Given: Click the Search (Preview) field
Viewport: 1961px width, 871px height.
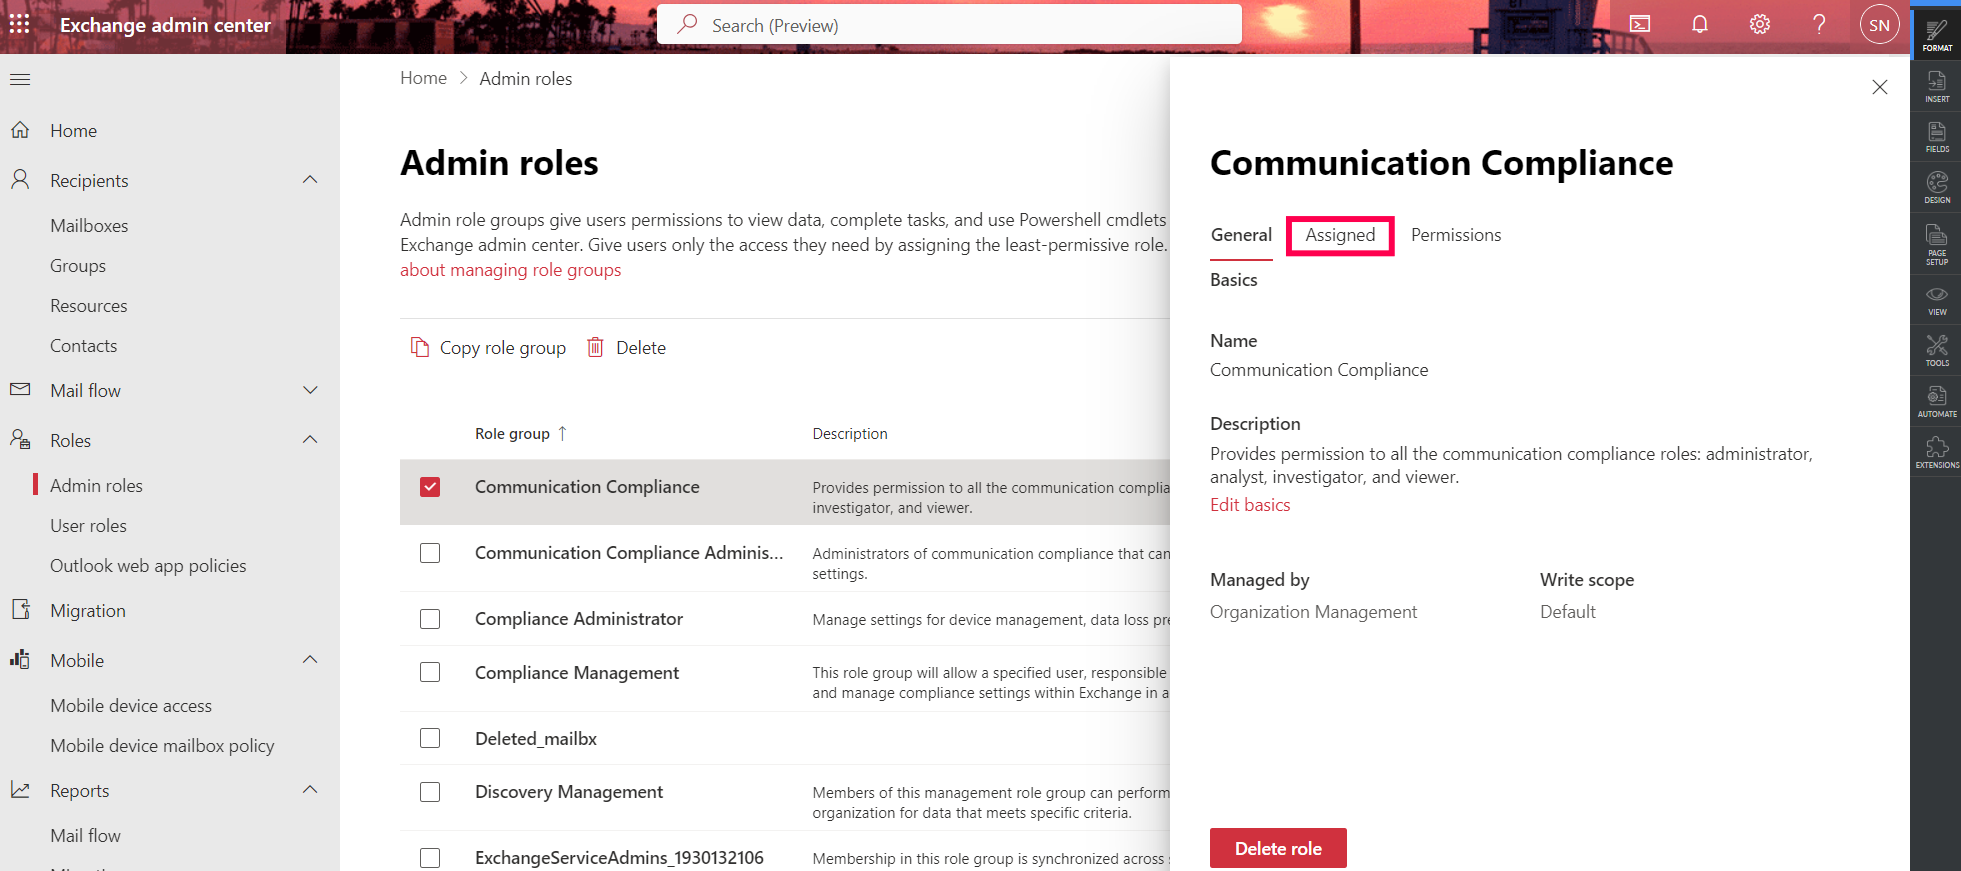Looking at the screenshot, I should (949, 24).
